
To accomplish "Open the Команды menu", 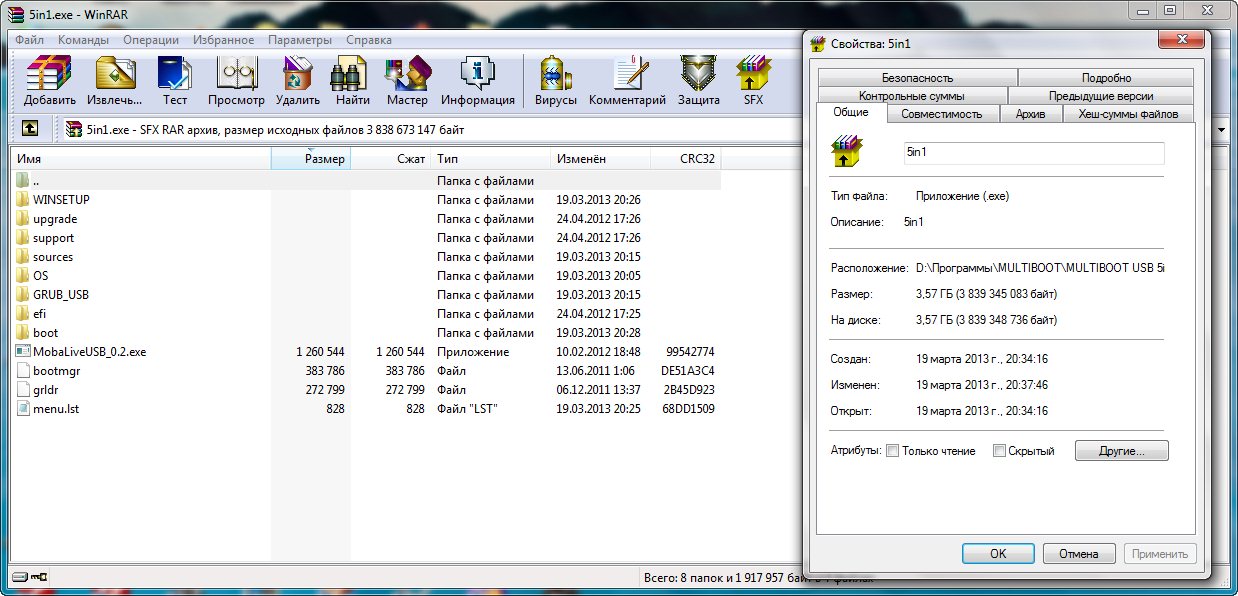I will click(83, 40).
